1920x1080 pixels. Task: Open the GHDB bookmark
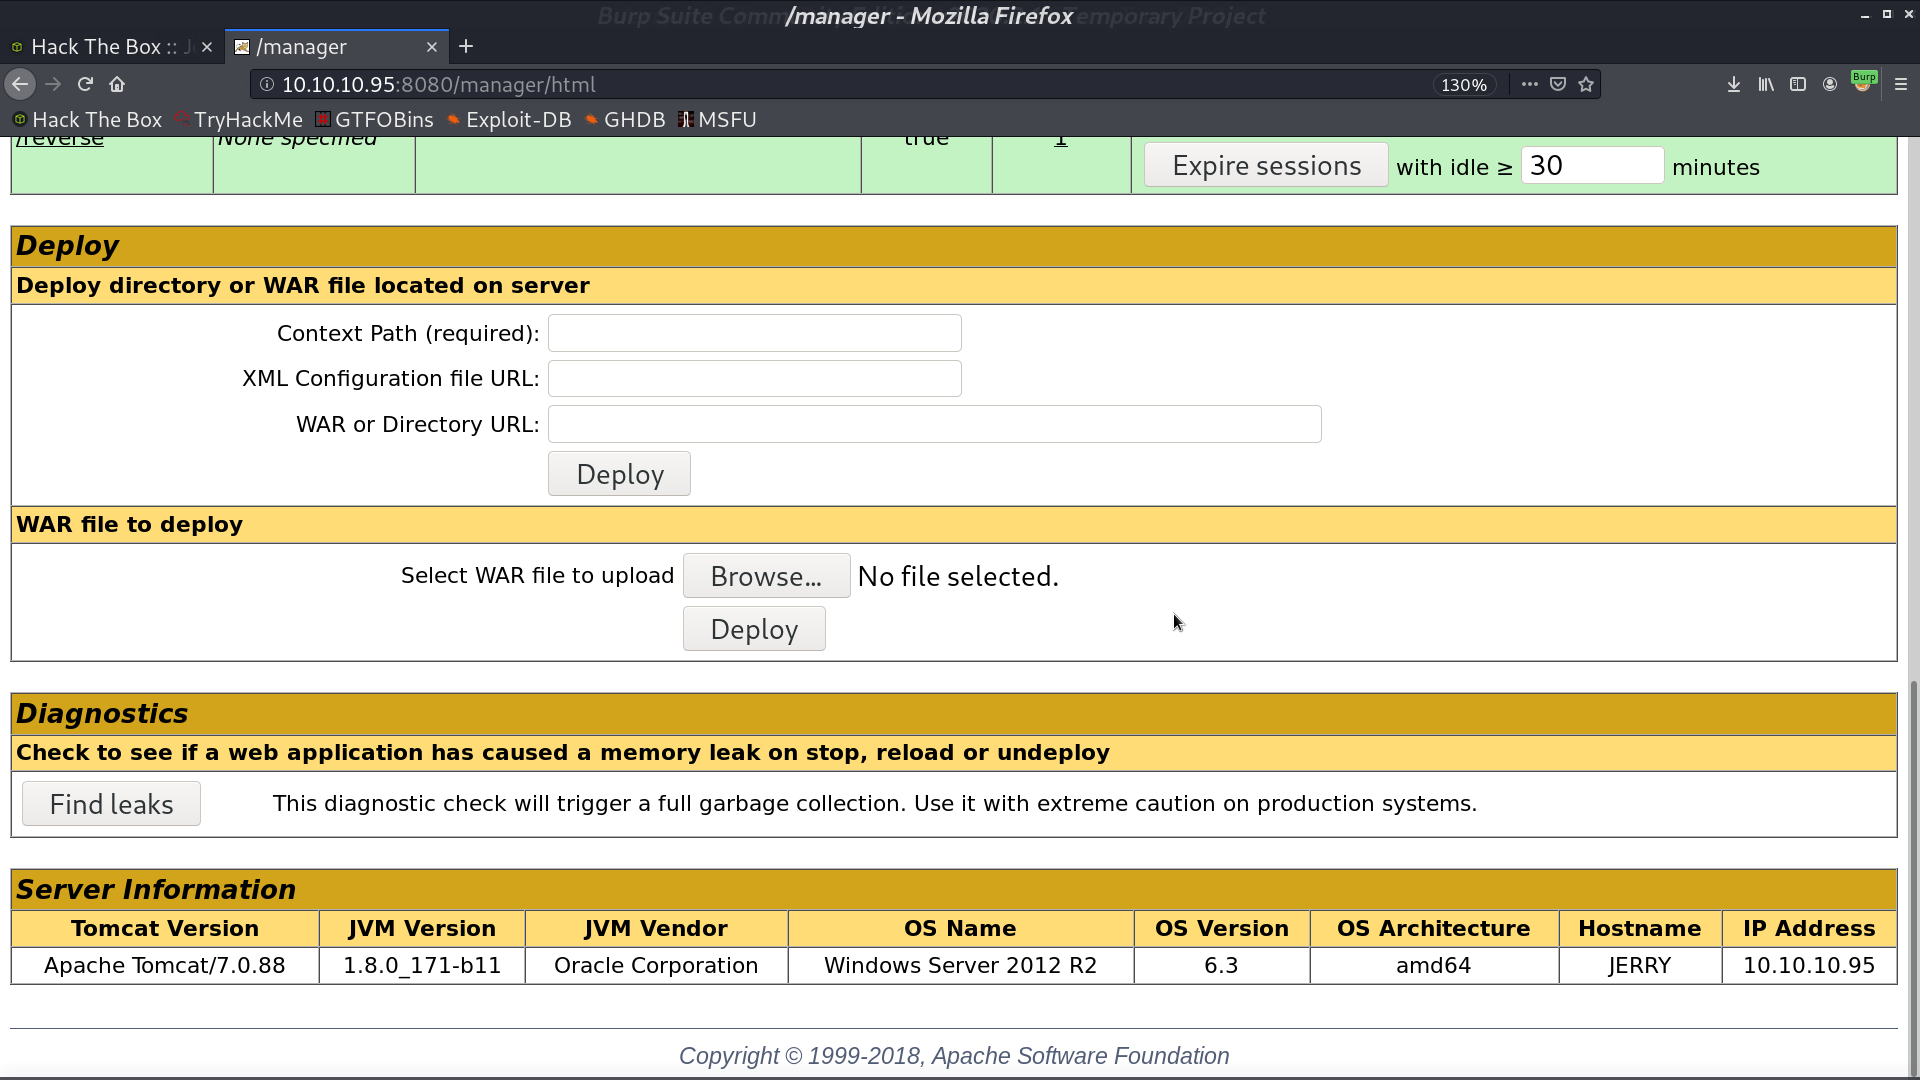coord(625,120)
